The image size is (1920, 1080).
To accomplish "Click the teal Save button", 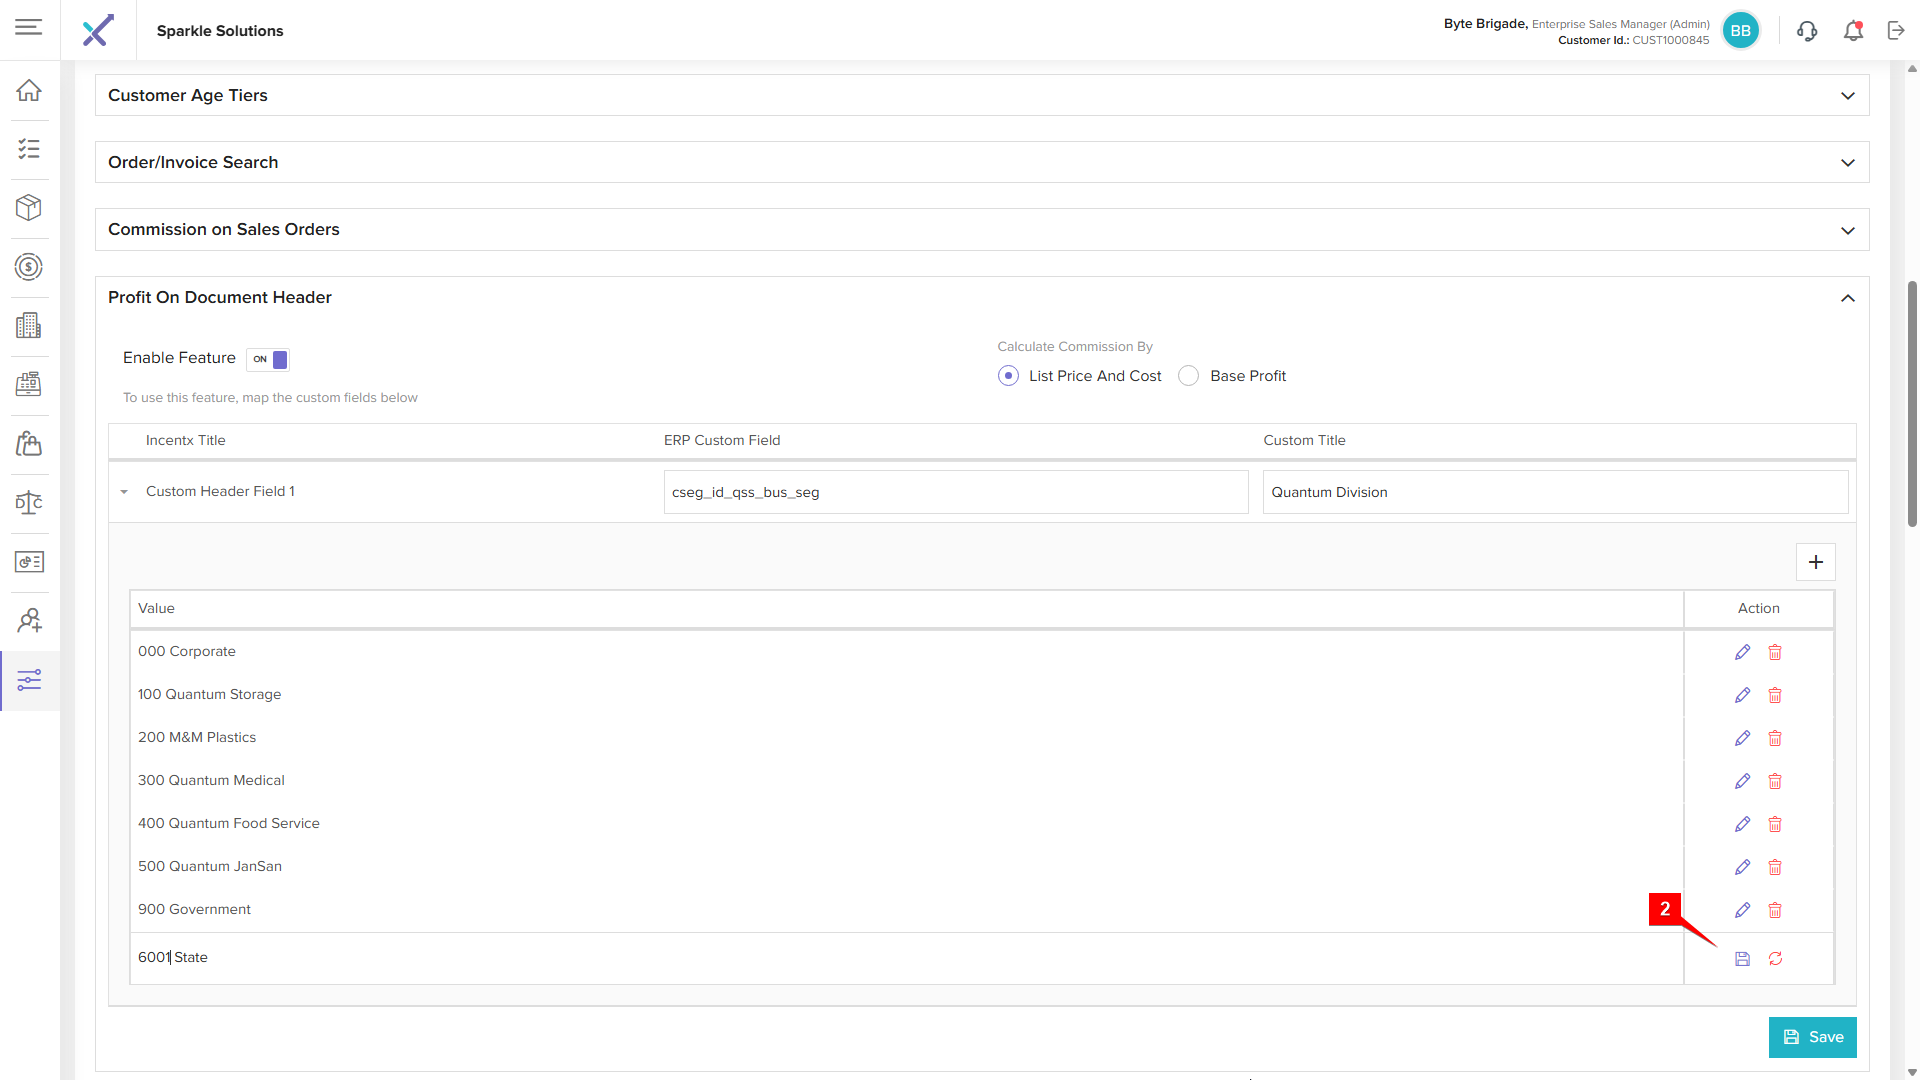I will click(1812, 1037).
